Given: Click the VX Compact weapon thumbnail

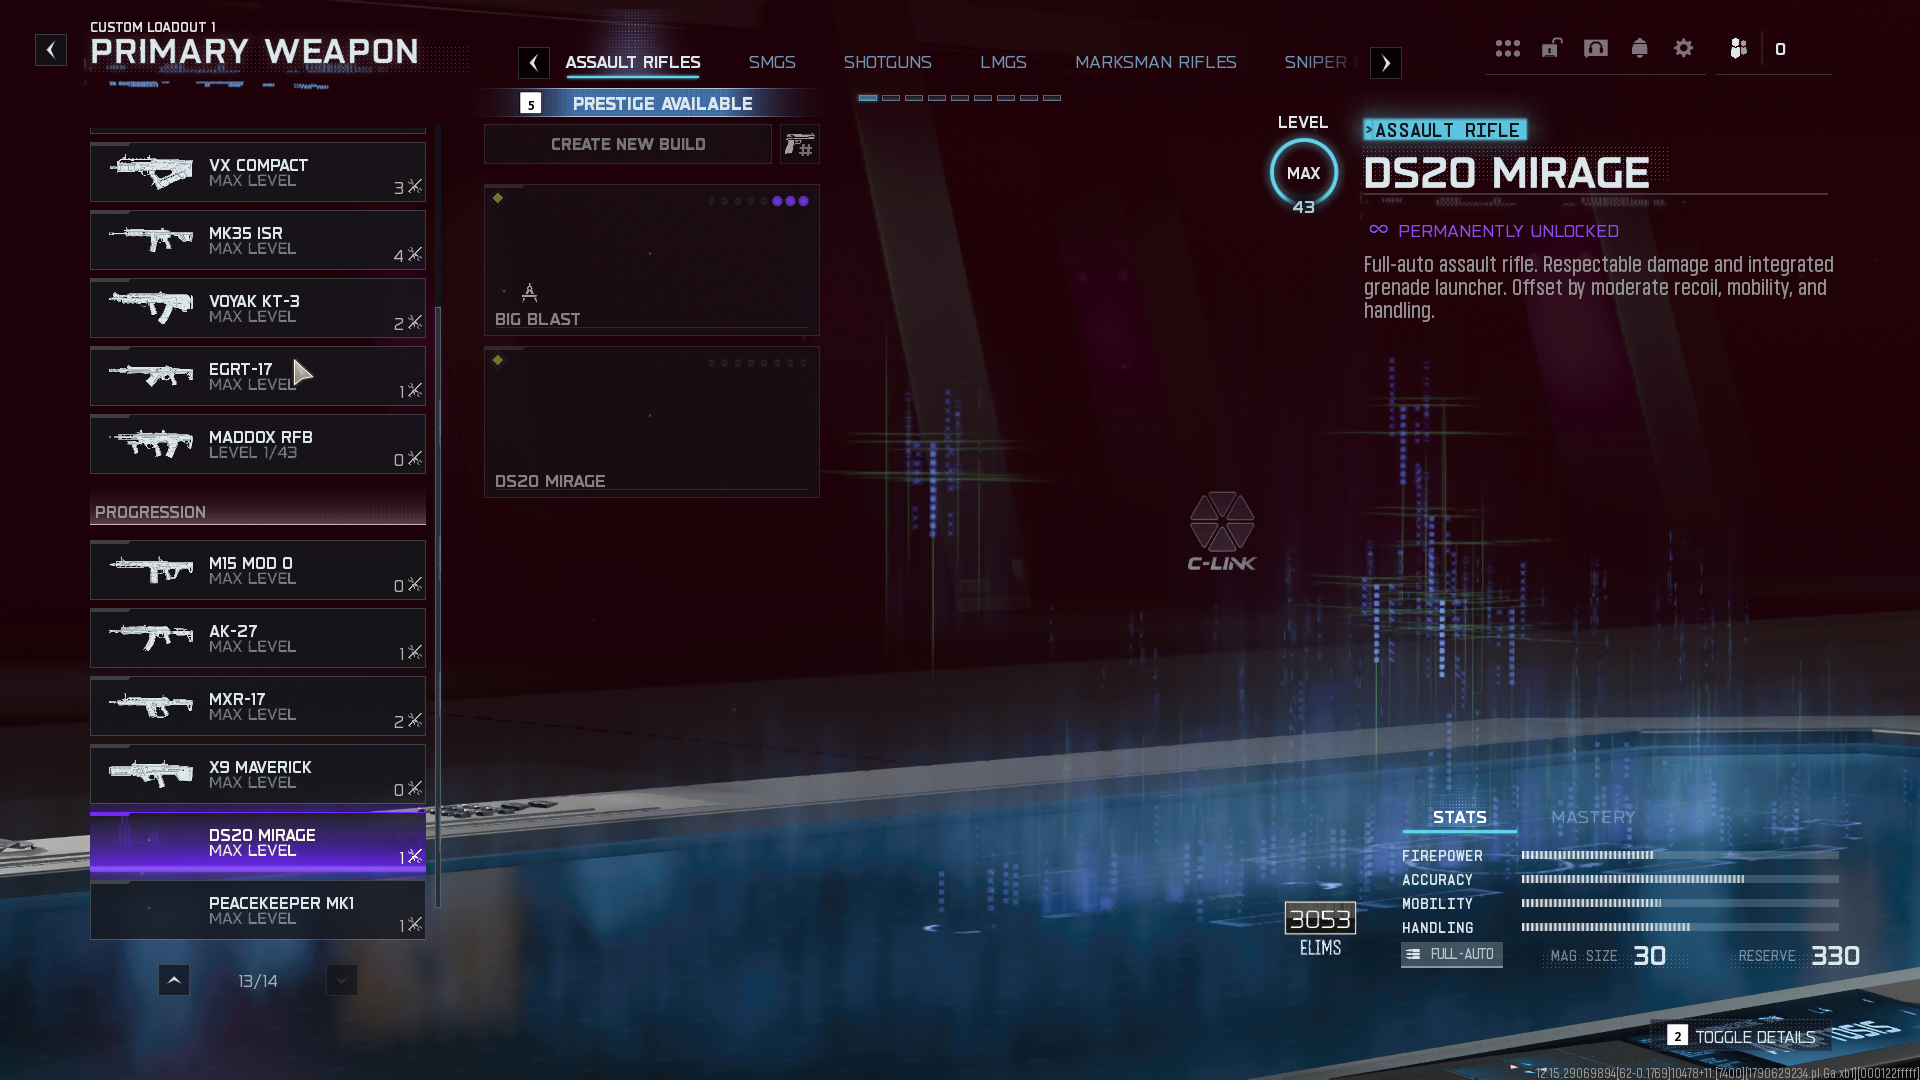Looking at the screenshot, I should point(151,172).
